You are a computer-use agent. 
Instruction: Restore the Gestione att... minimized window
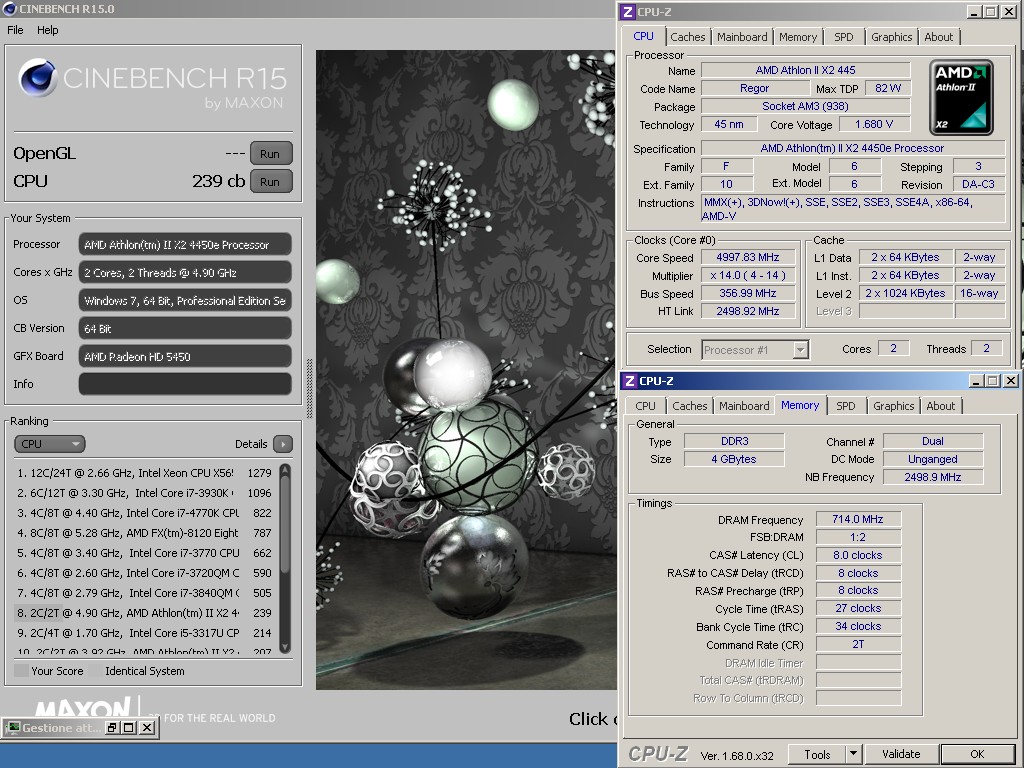112,728
